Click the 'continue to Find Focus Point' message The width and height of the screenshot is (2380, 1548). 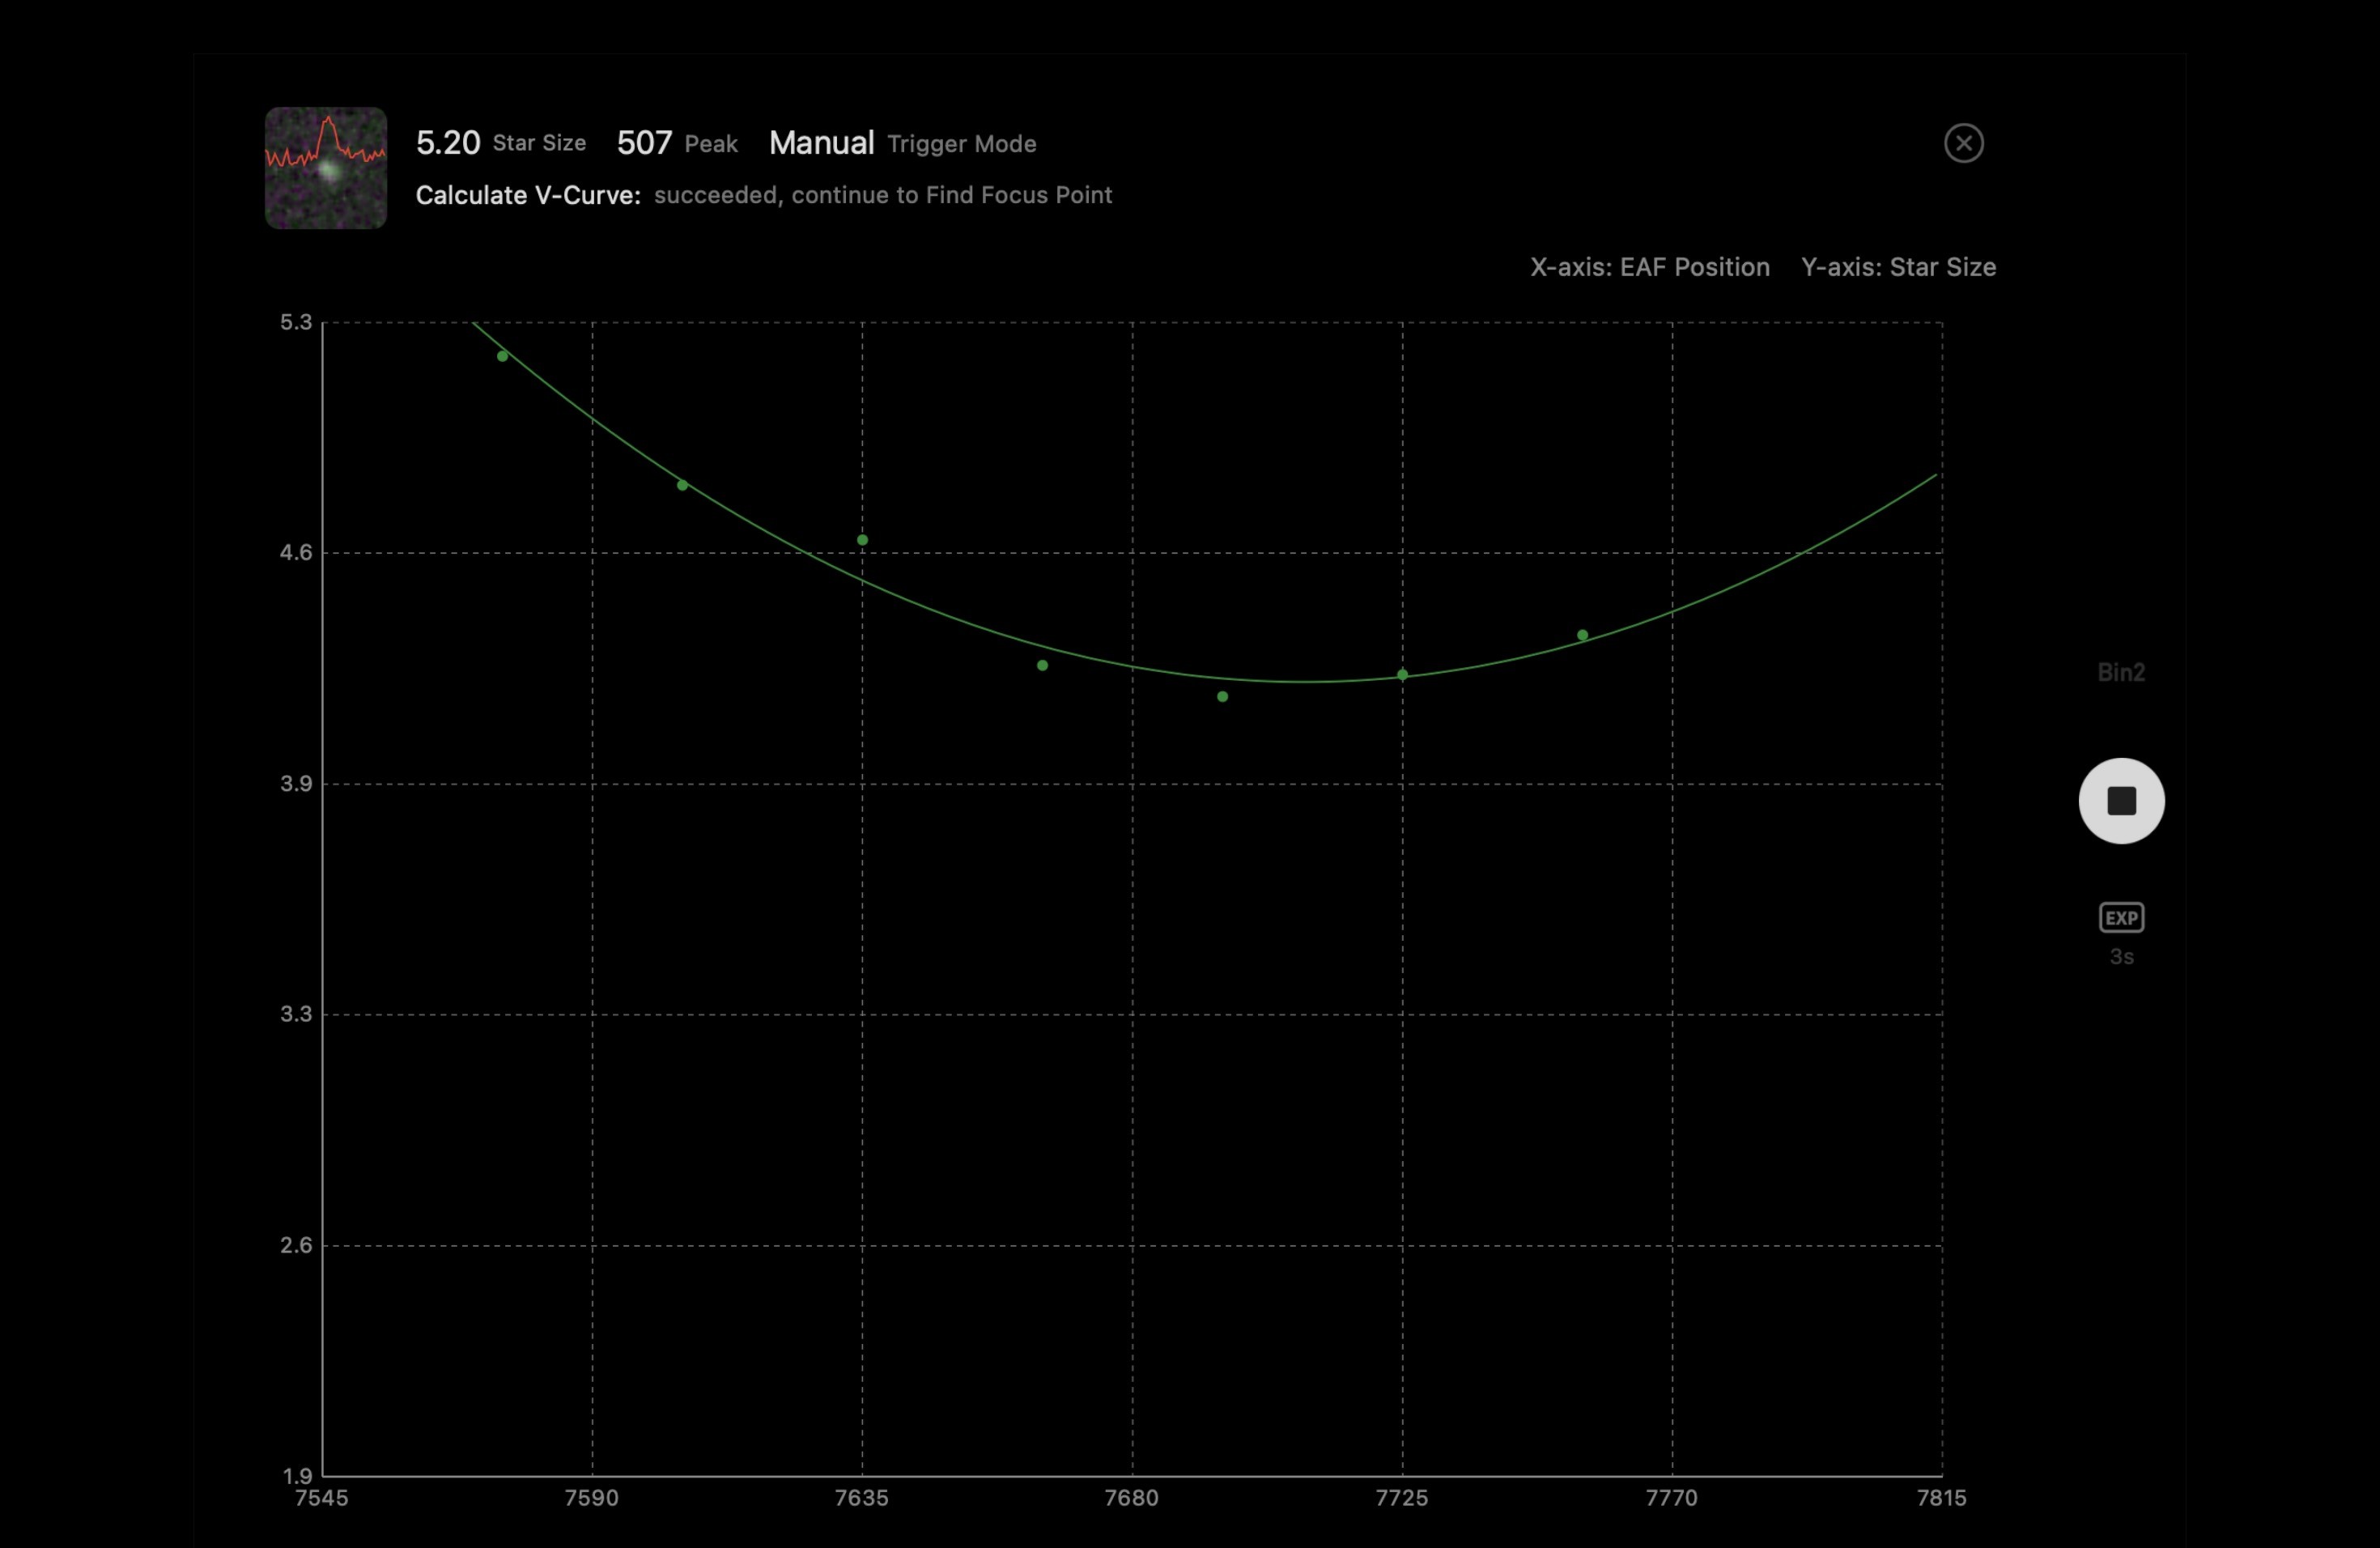click(x=951, y=195)
